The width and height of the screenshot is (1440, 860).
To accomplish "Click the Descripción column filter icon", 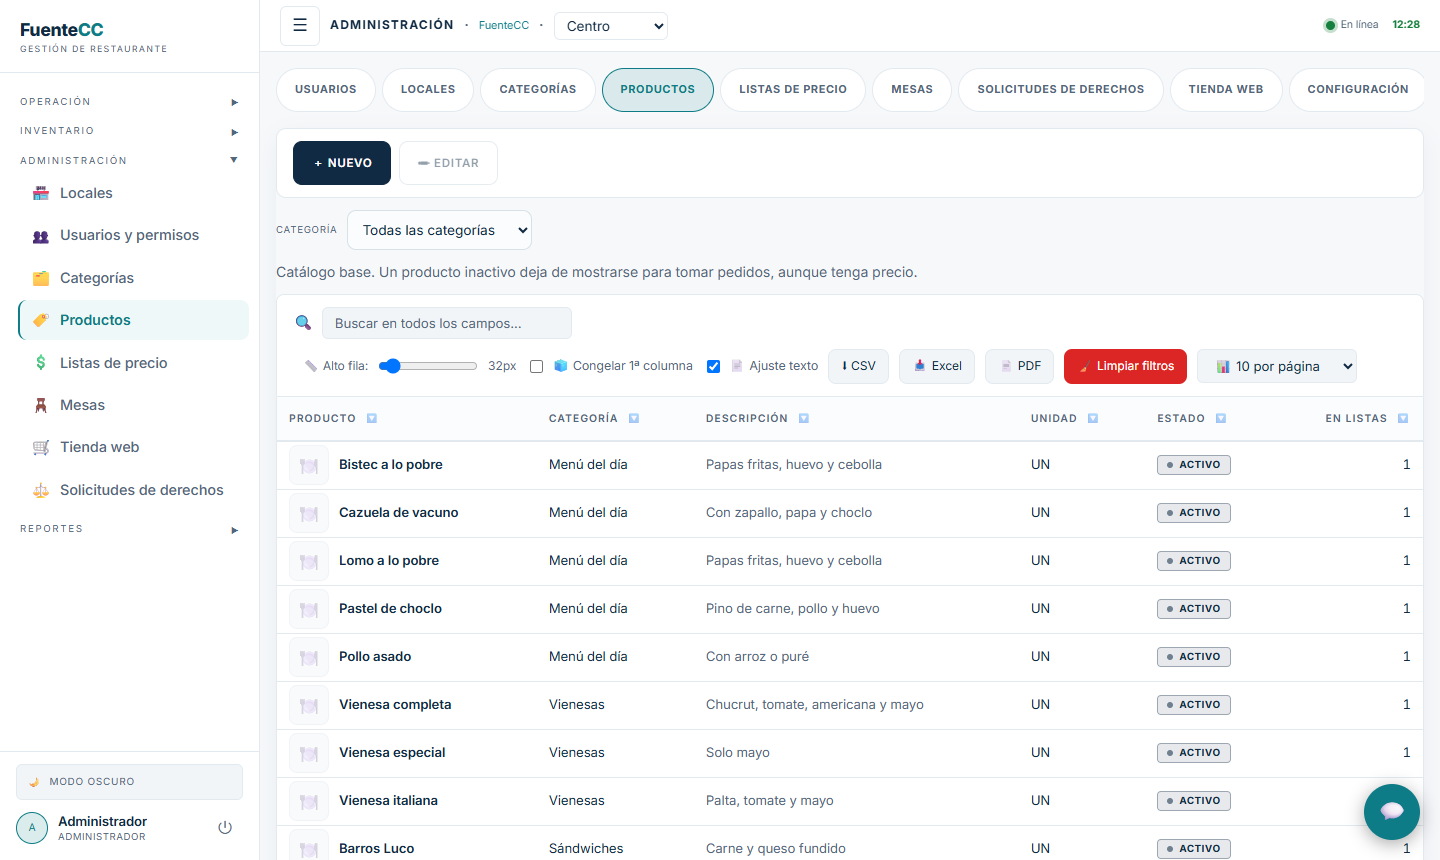I will coord(804,419).
